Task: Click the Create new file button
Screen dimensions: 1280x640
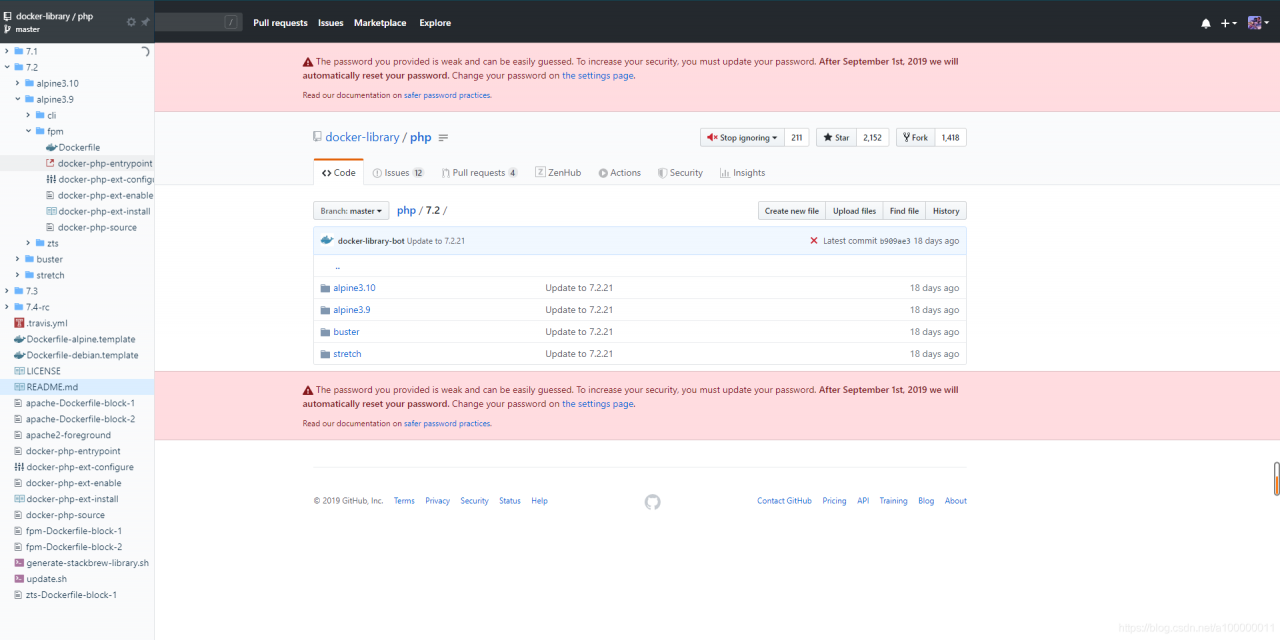Action: pos(792,211)
